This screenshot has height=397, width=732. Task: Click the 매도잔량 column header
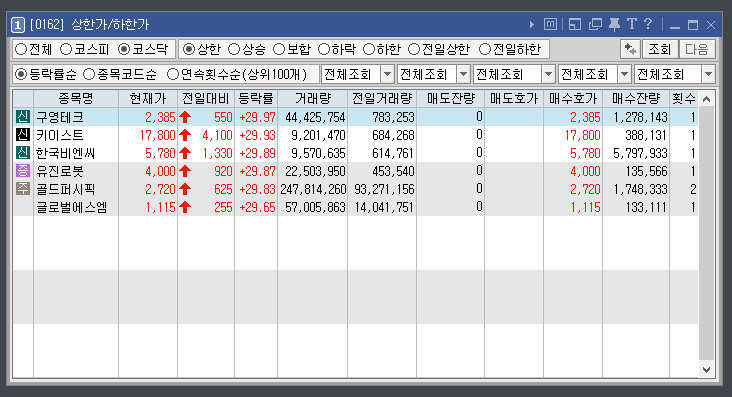point(450,99)
